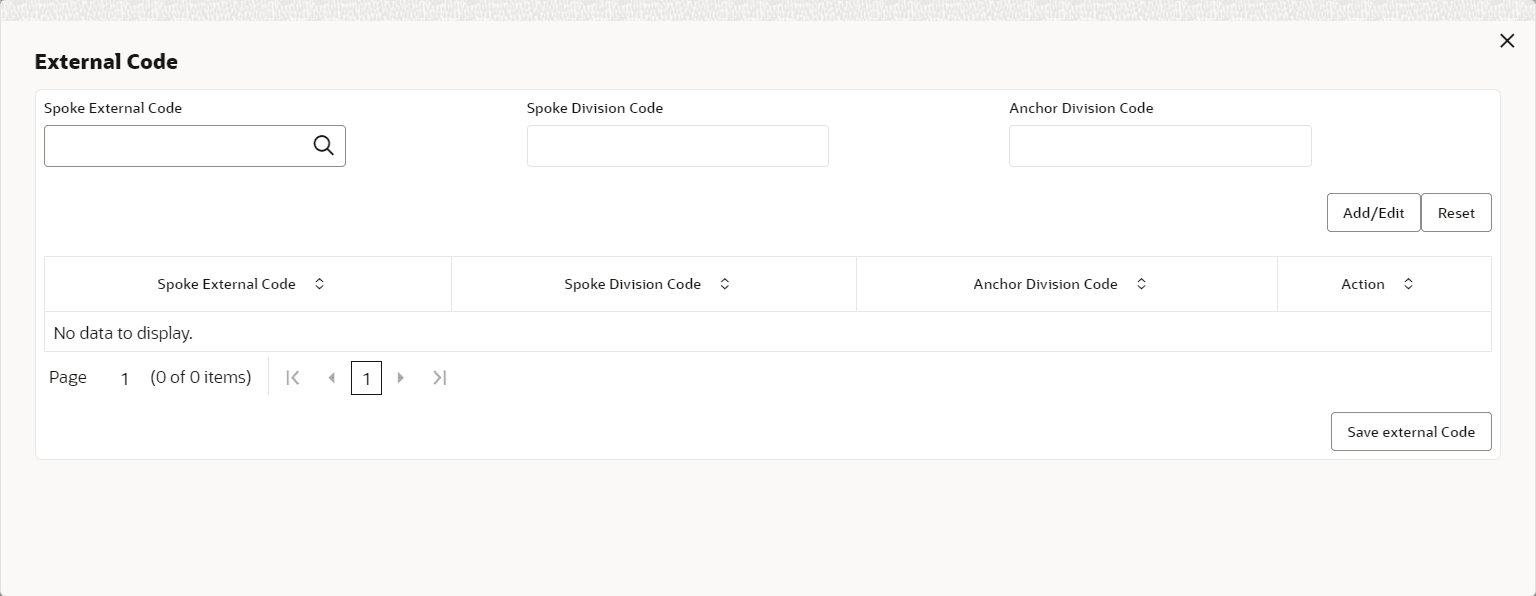Viewport: 1536px width, 596px height.
Task: Click the search magnifier in Spoke External Code
Action: (323, 146)
